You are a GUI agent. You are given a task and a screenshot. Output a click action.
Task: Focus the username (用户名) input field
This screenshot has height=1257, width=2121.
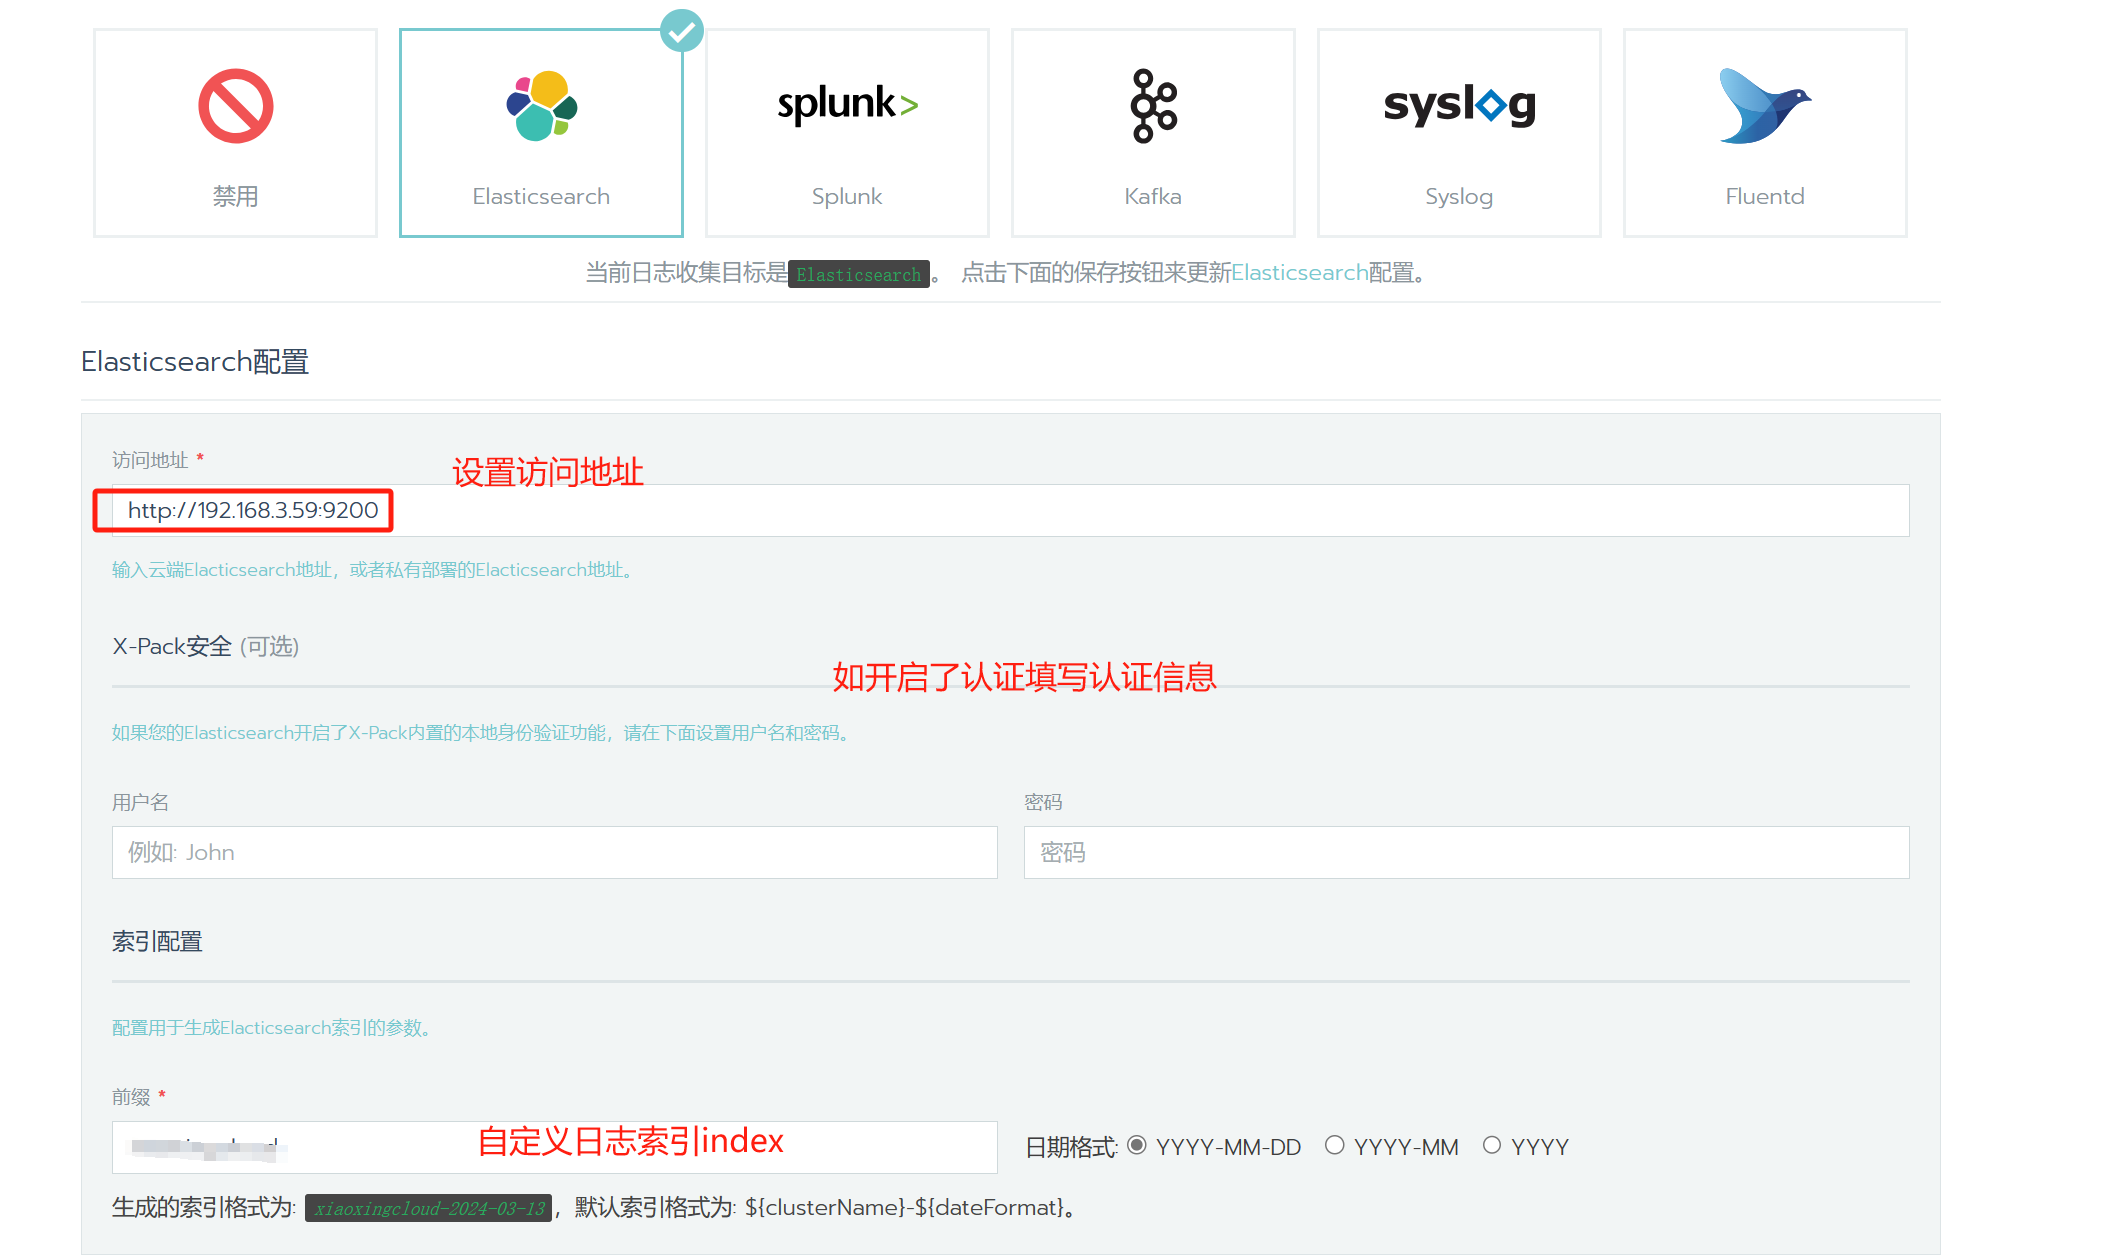coord(554,852)
